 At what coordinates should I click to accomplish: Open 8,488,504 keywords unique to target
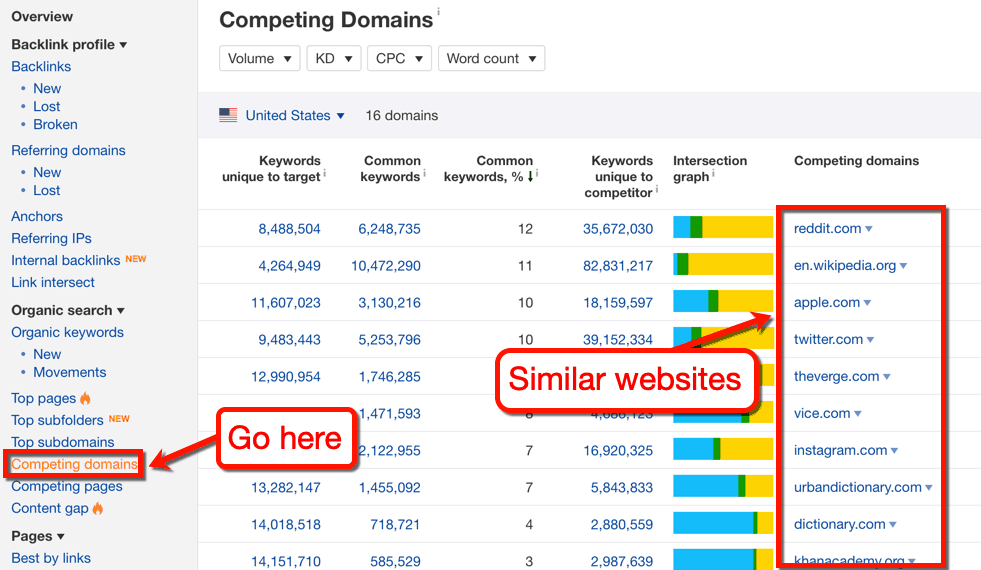click(289, 229)
